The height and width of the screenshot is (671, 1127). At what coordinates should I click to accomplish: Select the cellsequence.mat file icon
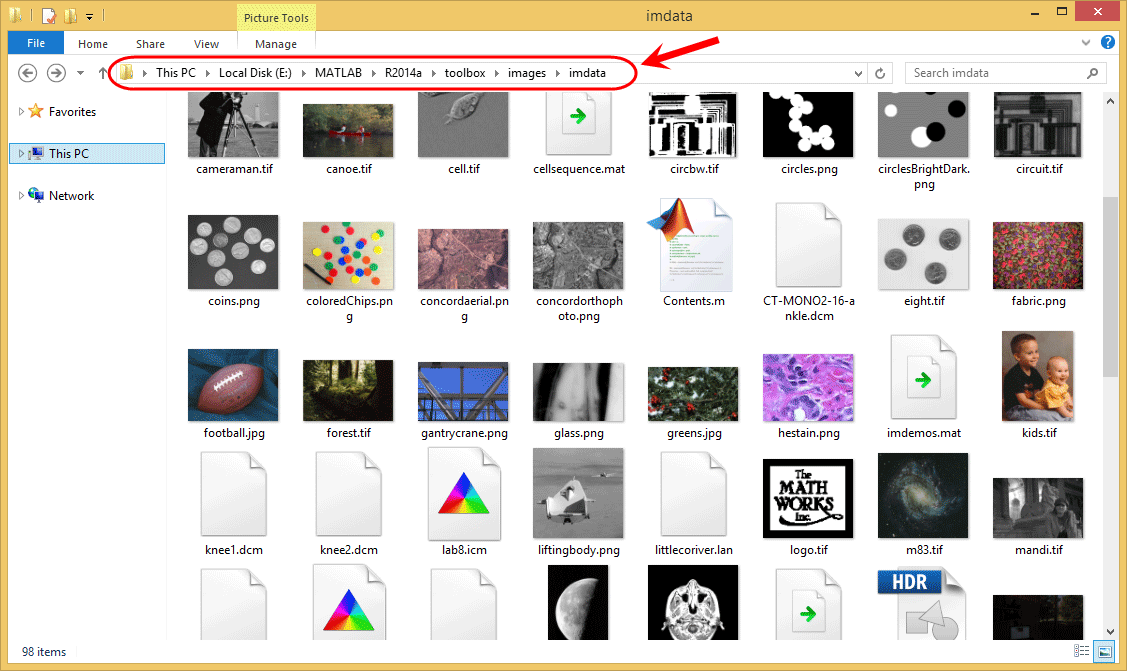point(578,124)
